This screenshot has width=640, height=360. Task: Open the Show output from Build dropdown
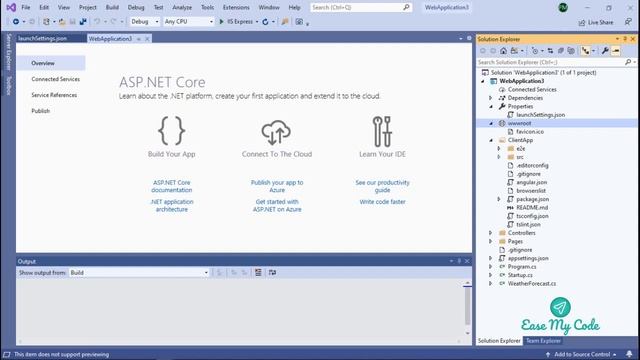pos(139,272)
